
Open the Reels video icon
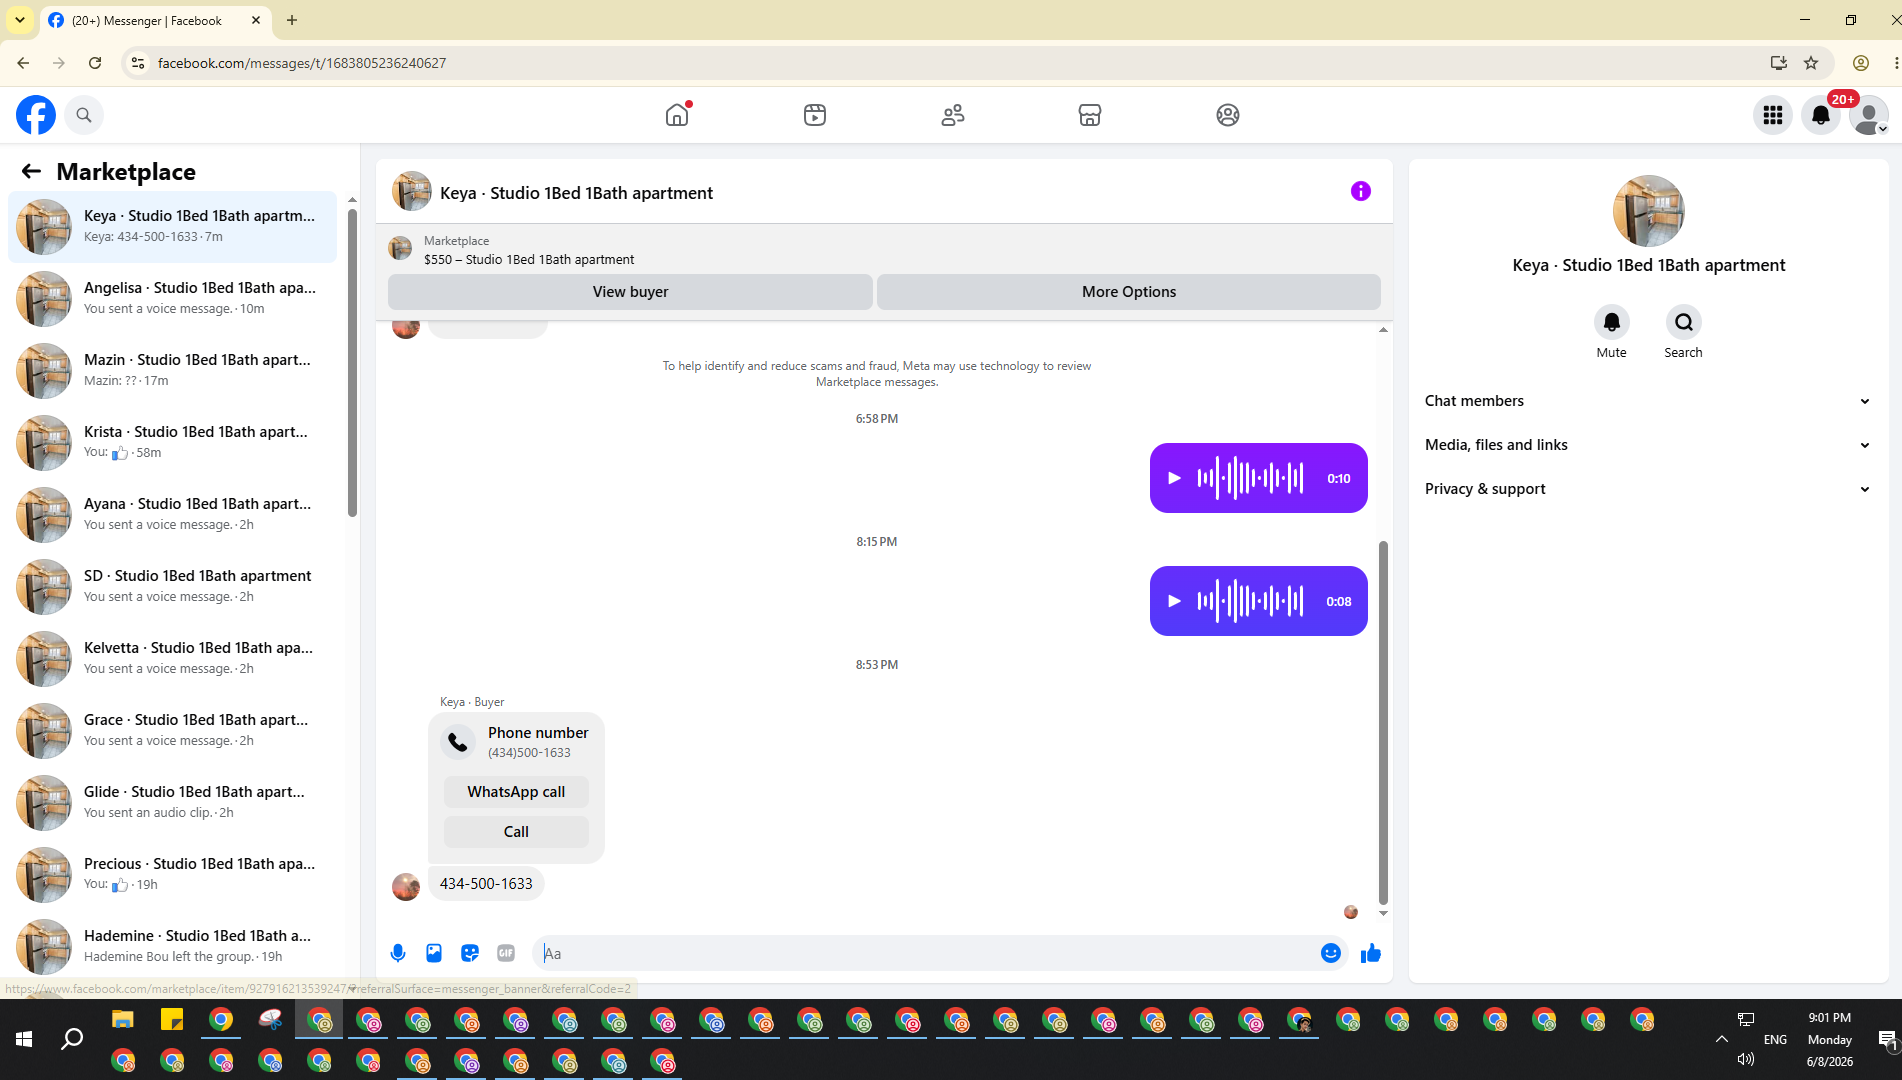coord(815,115)
